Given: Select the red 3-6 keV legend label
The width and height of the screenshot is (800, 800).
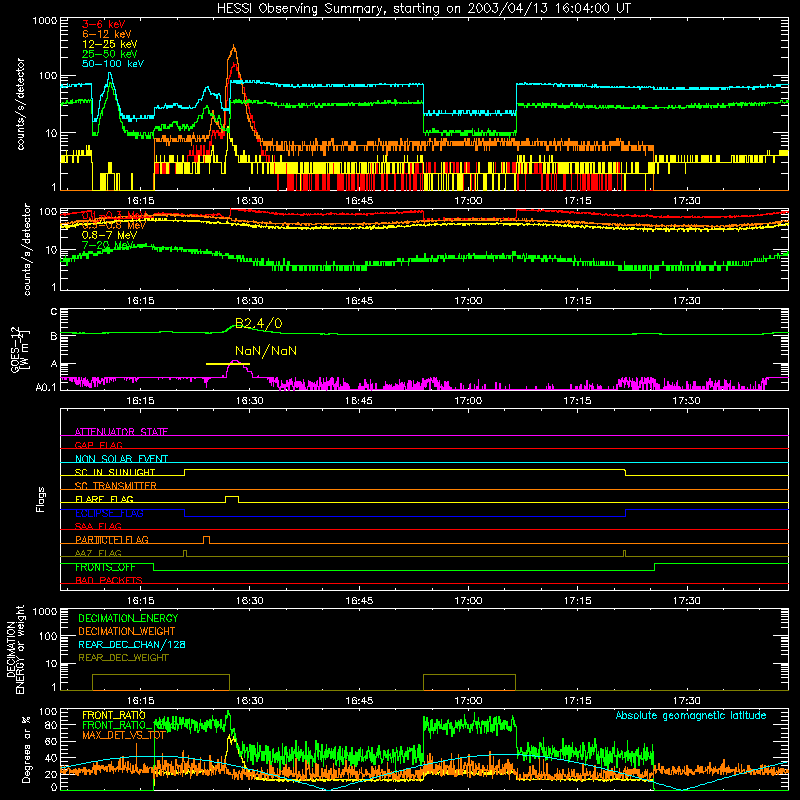Looking at the screenshot, I should pyautogui.click(x=104, y=24).
